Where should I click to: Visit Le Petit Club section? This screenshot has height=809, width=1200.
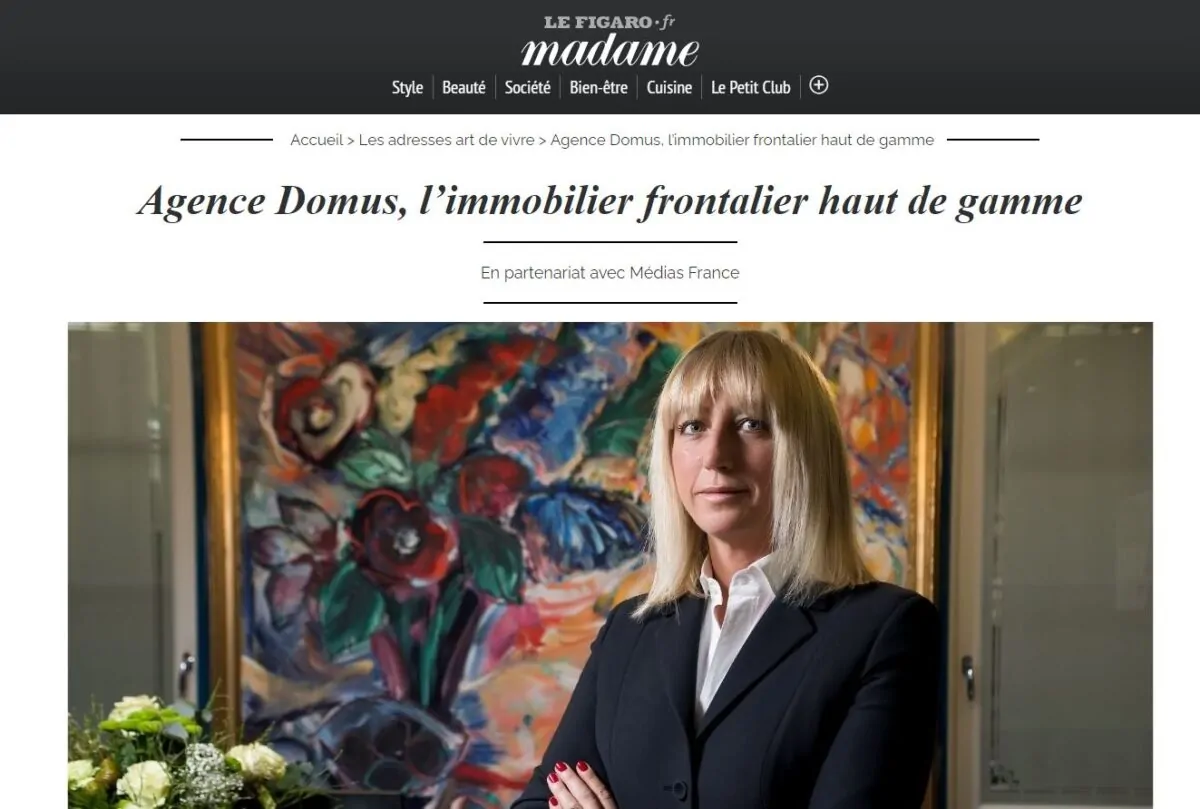tap(751, 87)
